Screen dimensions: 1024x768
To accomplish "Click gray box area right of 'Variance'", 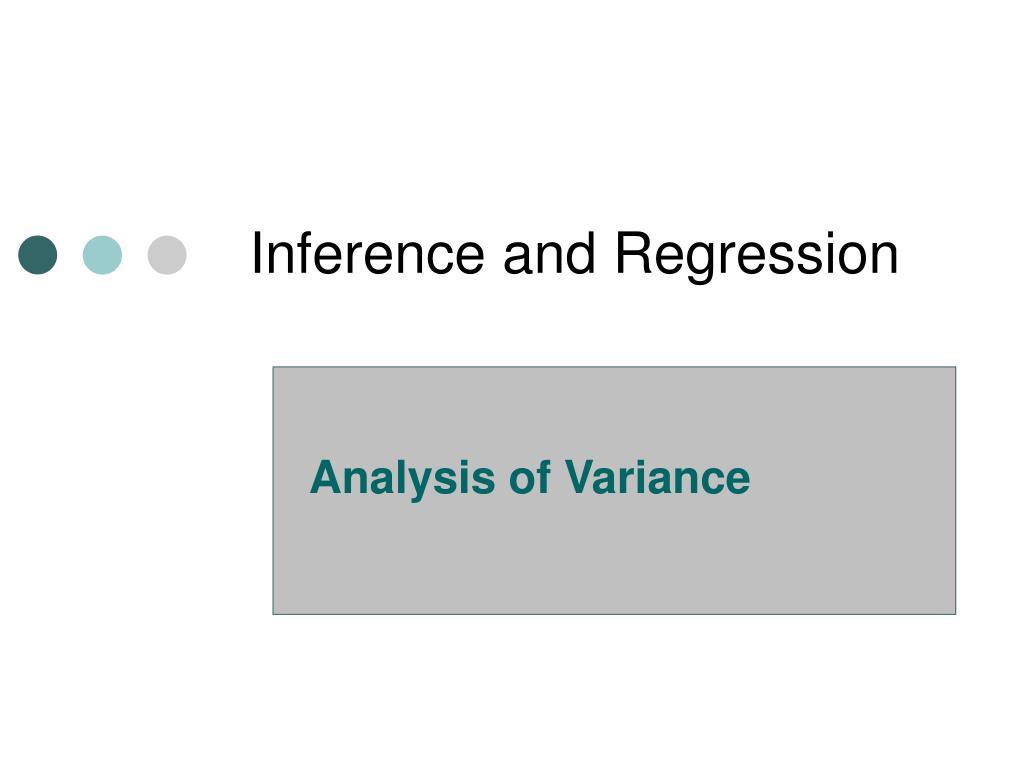I will point(852,478).
